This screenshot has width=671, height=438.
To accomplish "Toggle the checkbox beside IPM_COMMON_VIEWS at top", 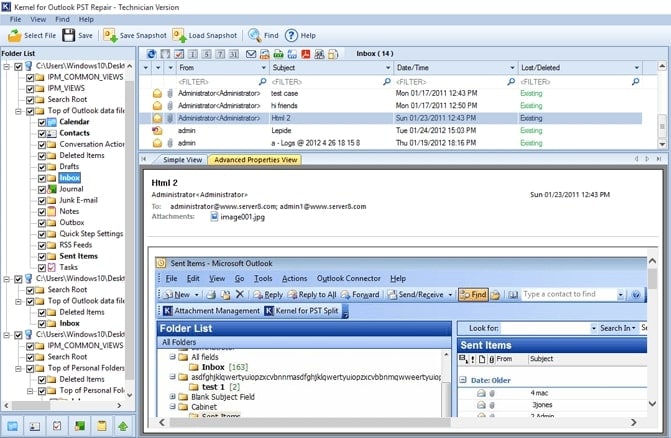I will tap(30, 78).
